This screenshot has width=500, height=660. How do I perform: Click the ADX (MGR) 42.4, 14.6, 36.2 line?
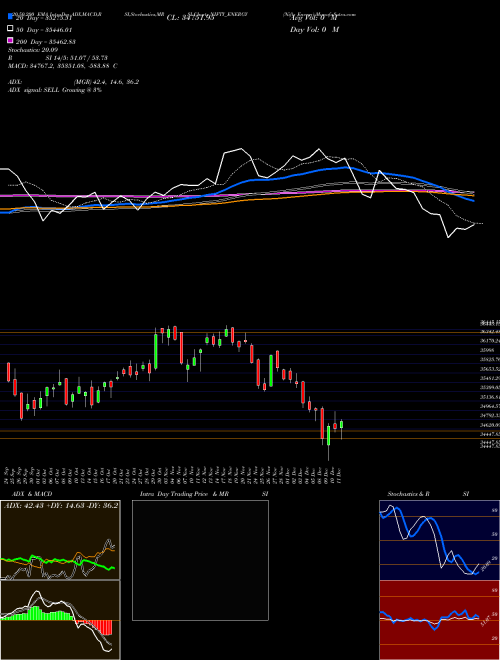(73, 82)
